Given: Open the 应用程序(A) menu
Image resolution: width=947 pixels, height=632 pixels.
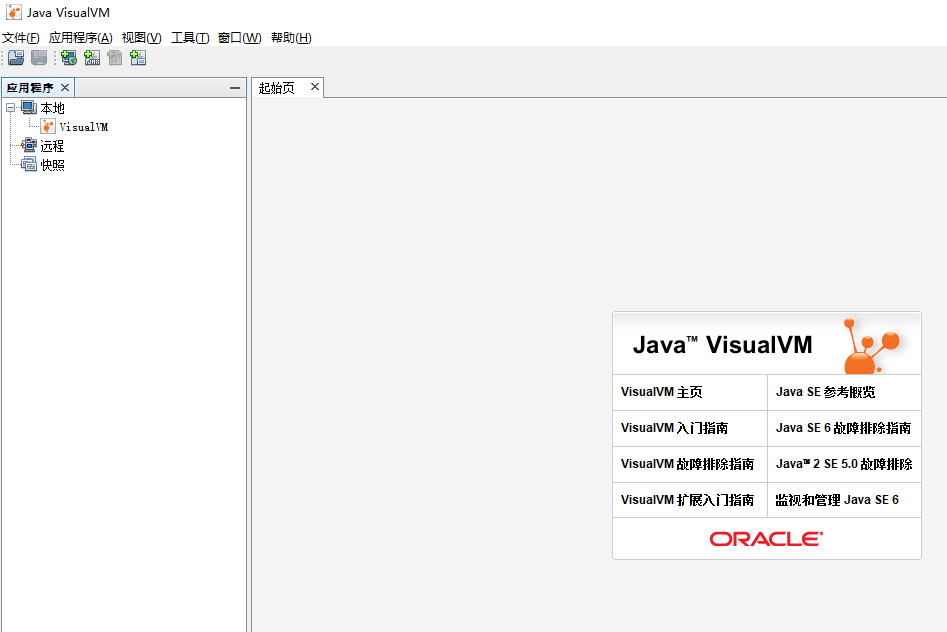Looking at the screenshot, I should (80, 38).
